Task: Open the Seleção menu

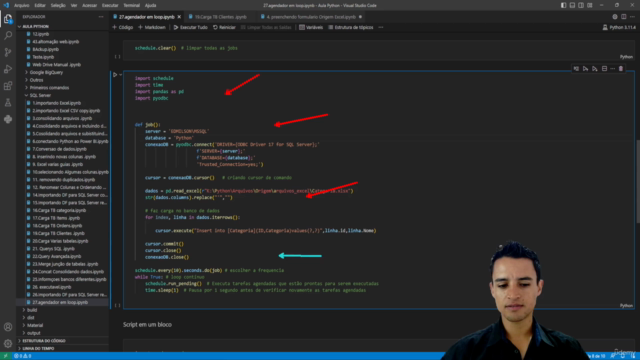Action: (x=58, y=5)
